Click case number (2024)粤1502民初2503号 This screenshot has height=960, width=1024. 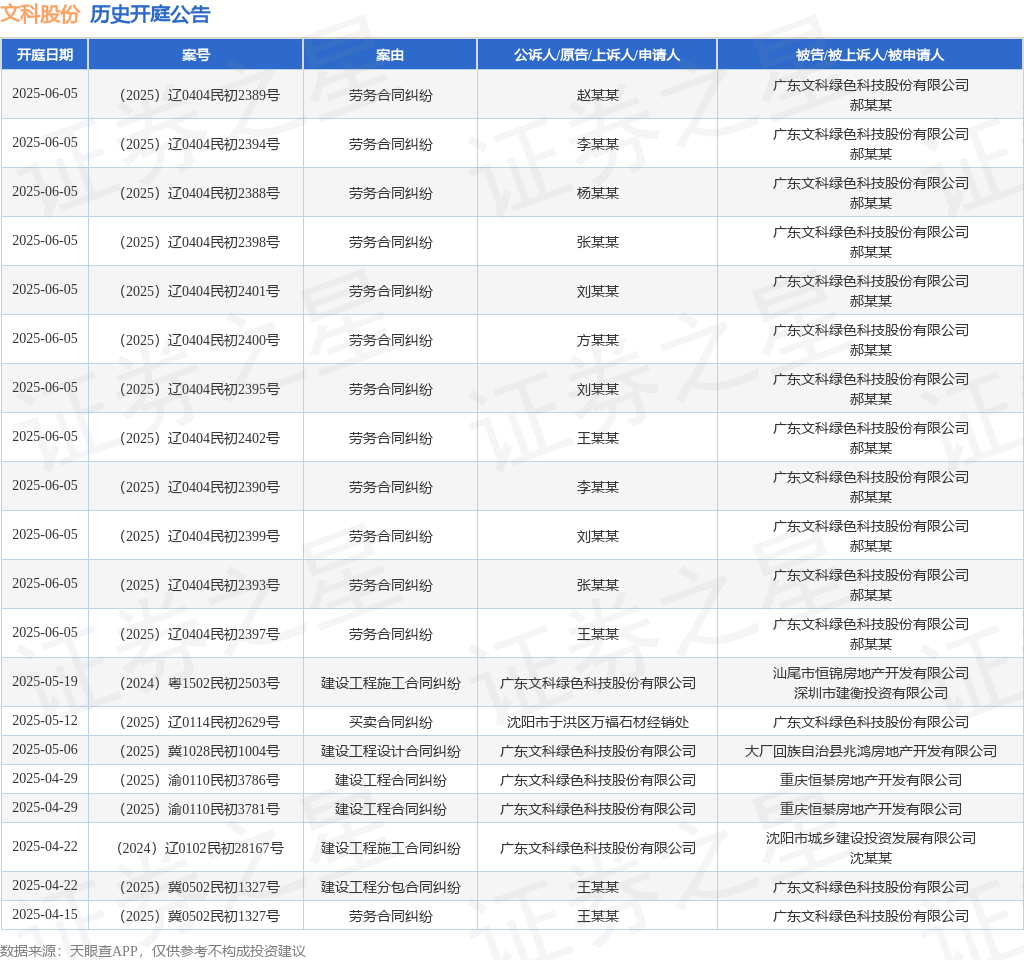[x=199, y=683]
